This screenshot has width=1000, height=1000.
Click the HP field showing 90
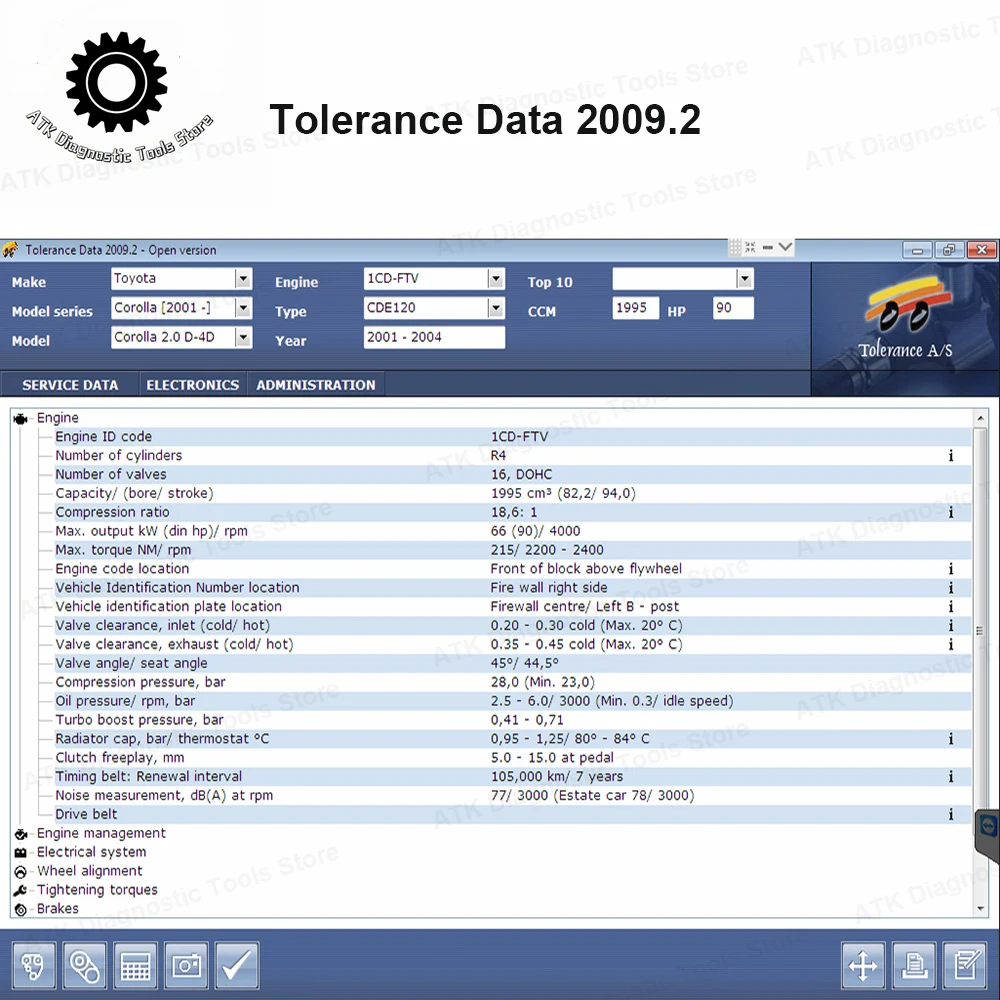pyautogui.click(x=733, y=308)
